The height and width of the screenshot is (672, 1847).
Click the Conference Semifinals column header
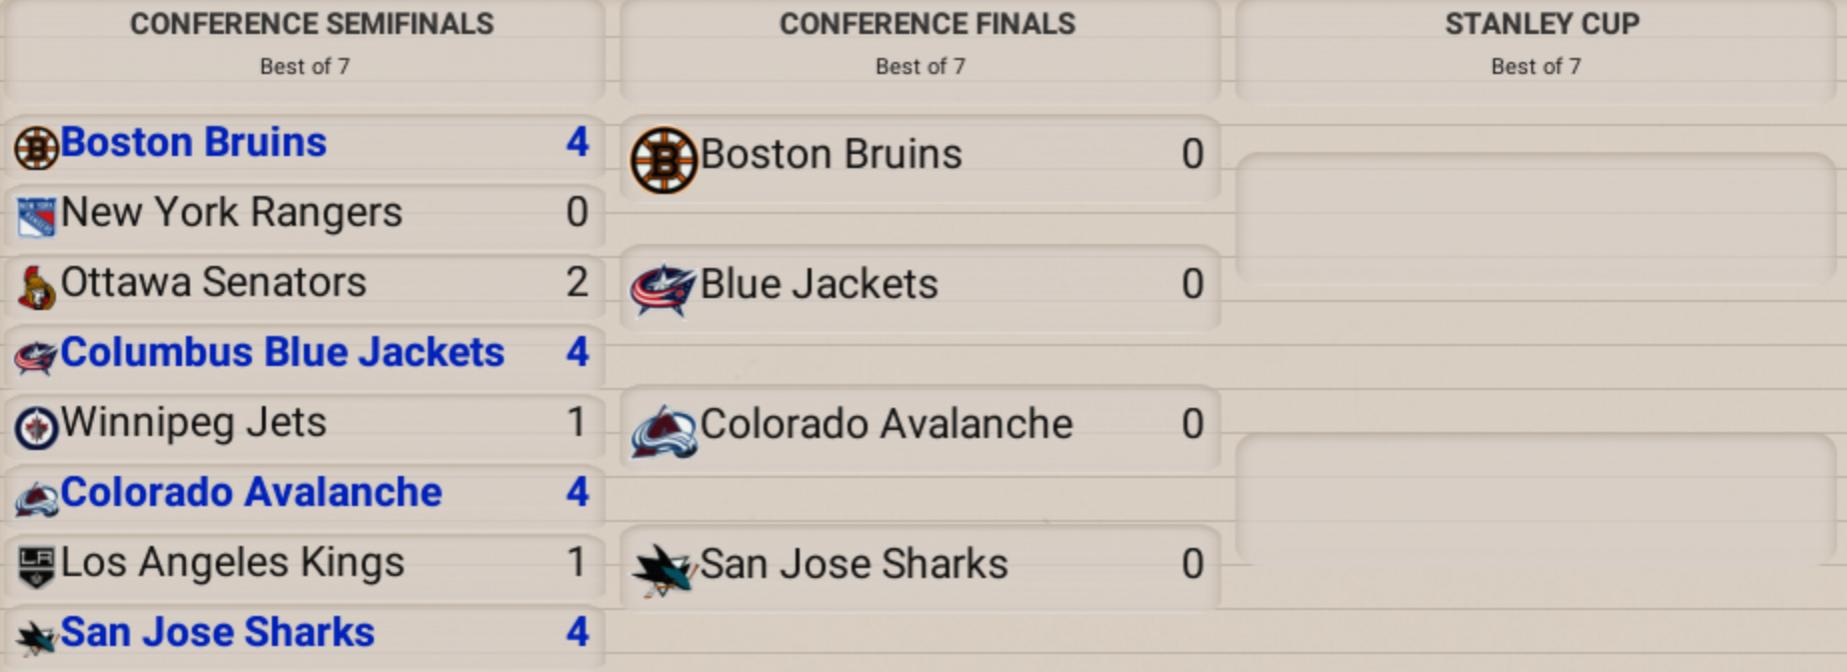coord(311,24)
